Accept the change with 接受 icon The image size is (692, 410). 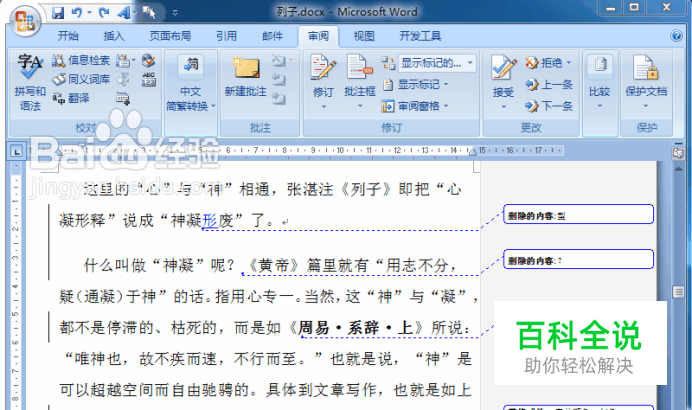click(x=503, y=68)
